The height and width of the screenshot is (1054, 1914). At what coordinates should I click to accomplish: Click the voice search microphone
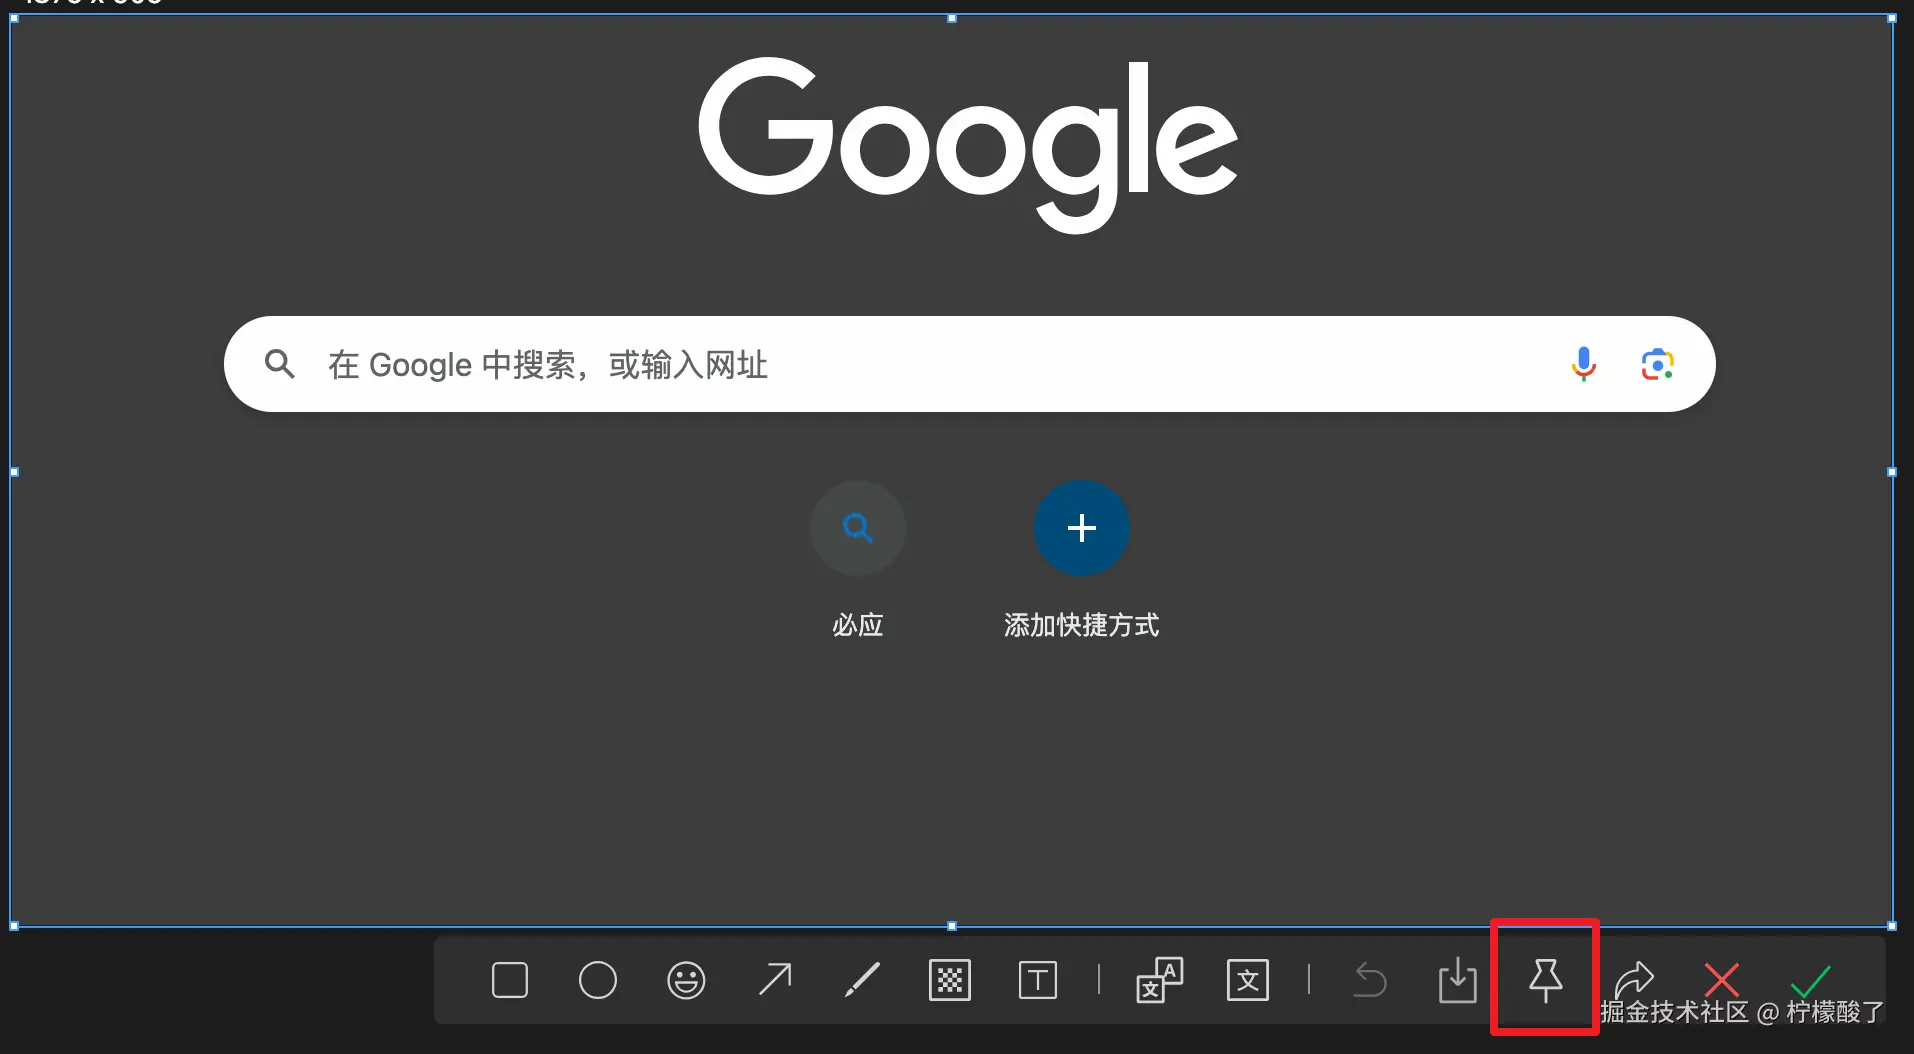1583,364
